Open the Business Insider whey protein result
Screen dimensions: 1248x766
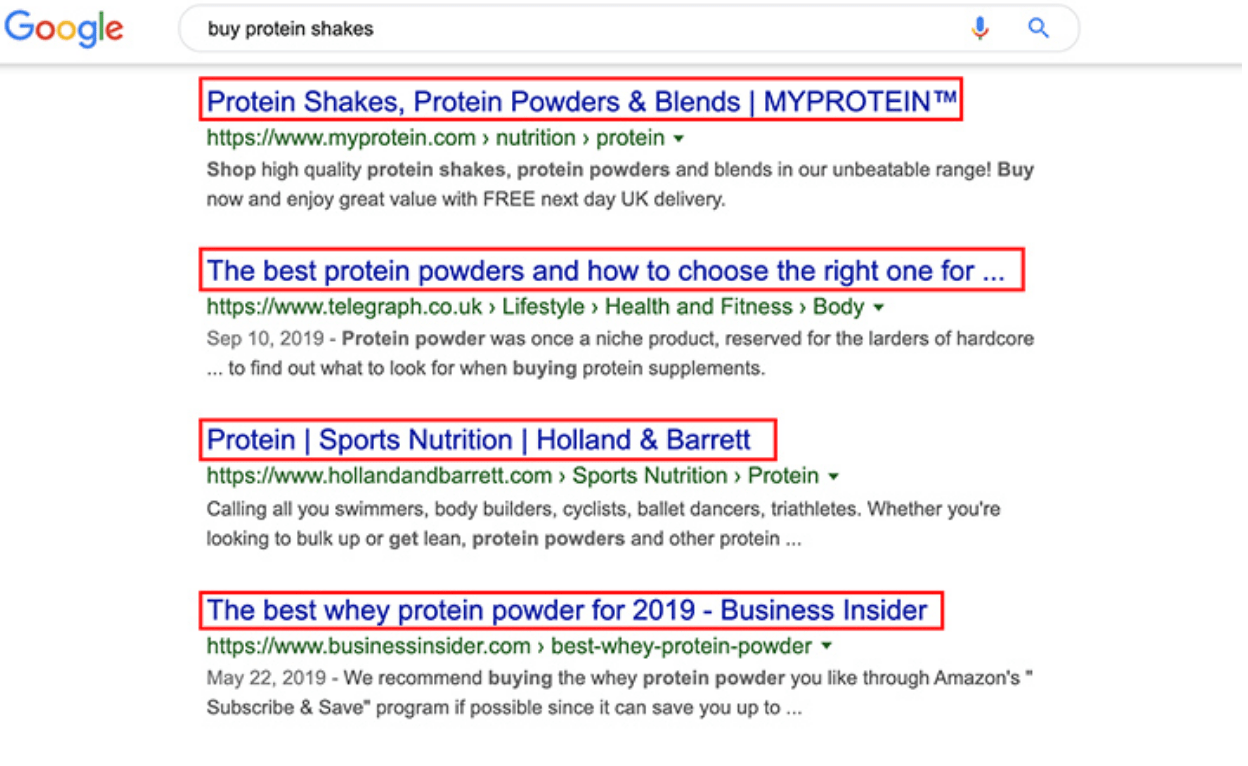pyautogui.click(x=567, y=610)
